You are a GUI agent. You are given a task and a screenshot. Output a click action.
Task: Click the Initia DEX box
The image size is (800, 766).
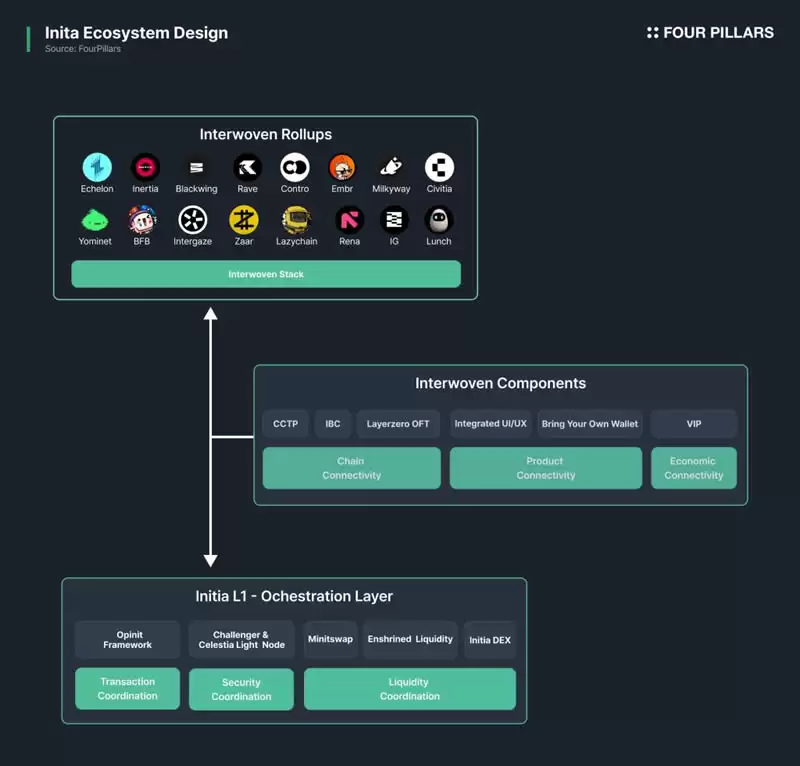pyautogui.click(x=490, y=639)
